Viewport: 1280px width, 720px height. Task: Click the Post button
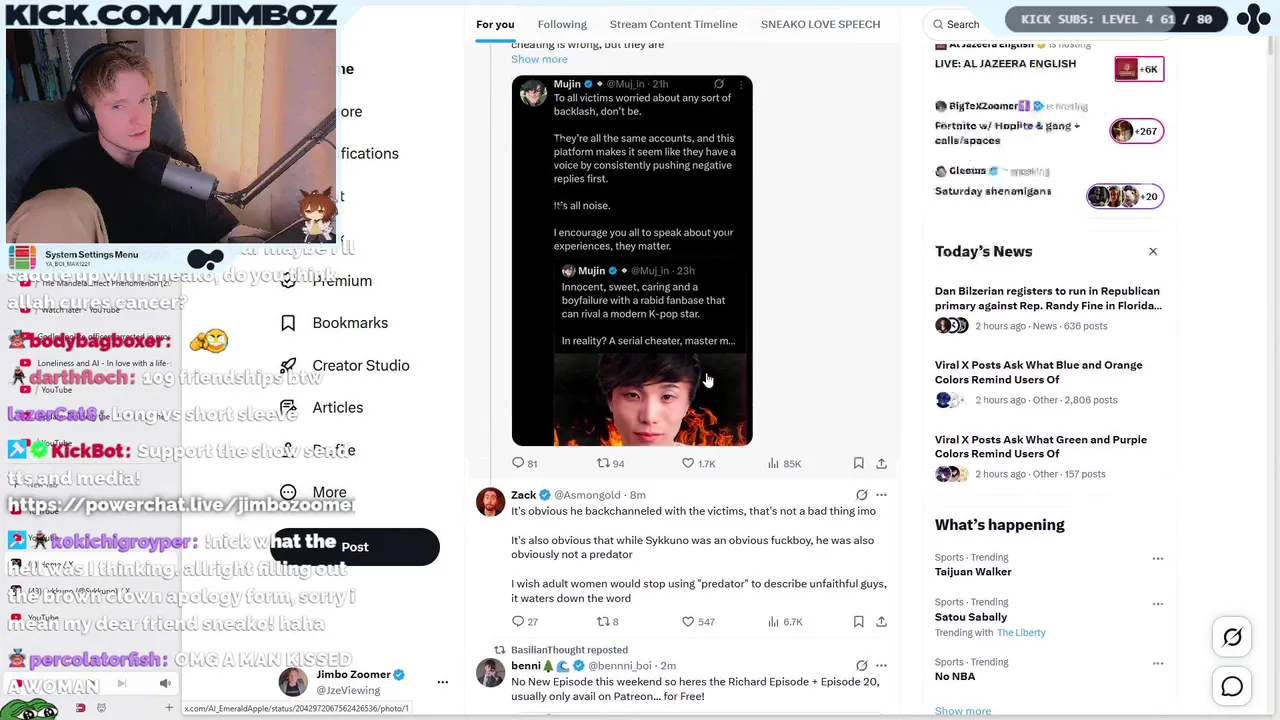pos(355,547)
